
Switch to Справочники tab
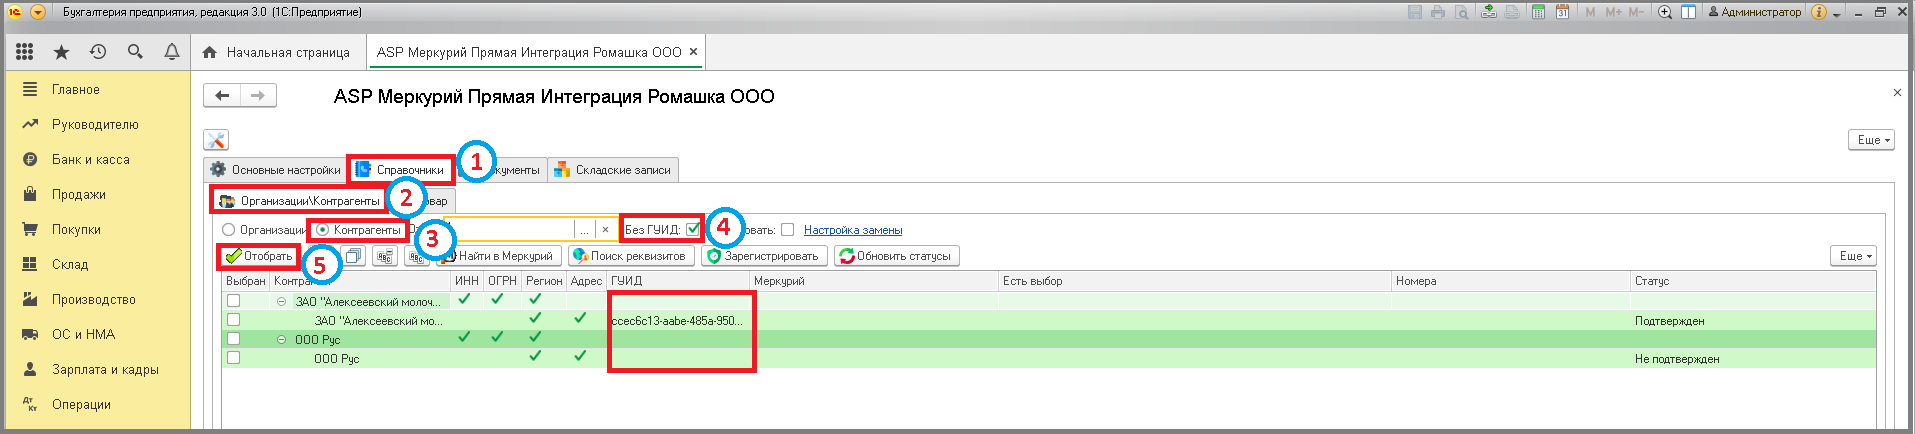pos(400,170)
